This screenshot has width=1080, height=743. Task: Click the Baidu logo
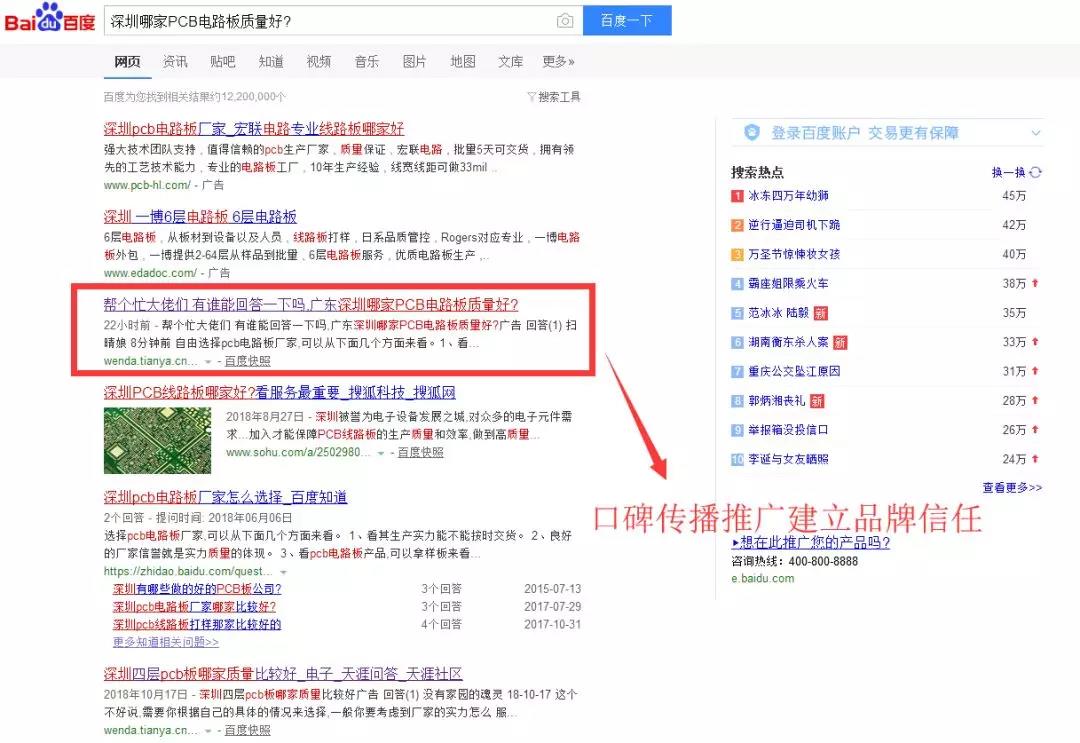tap(50, 18)
